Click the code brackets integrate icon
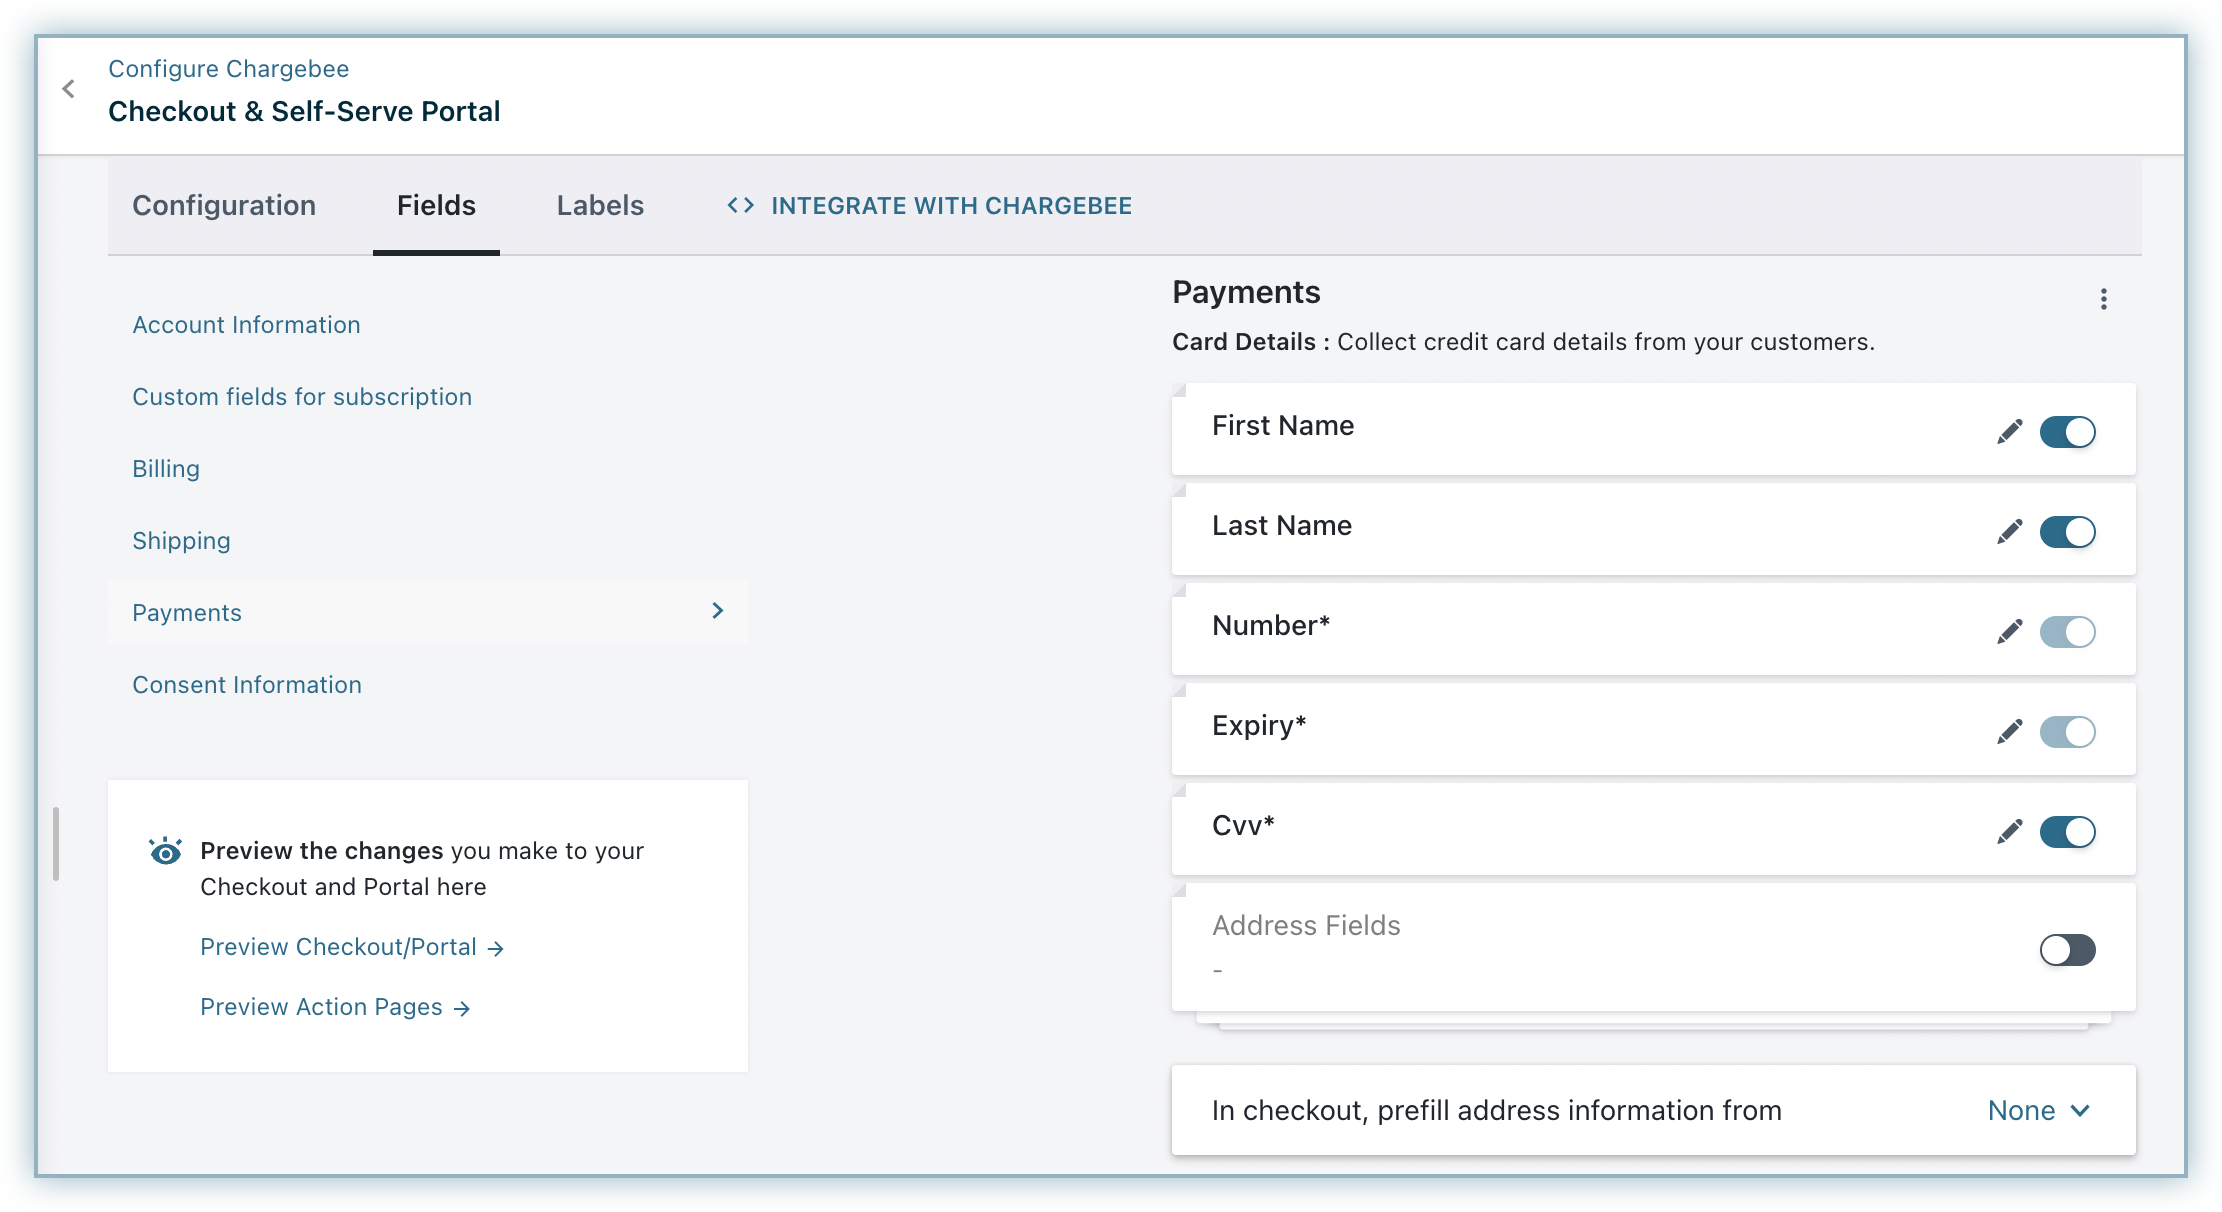2222x1212 pixels. [x=740, y=205]
